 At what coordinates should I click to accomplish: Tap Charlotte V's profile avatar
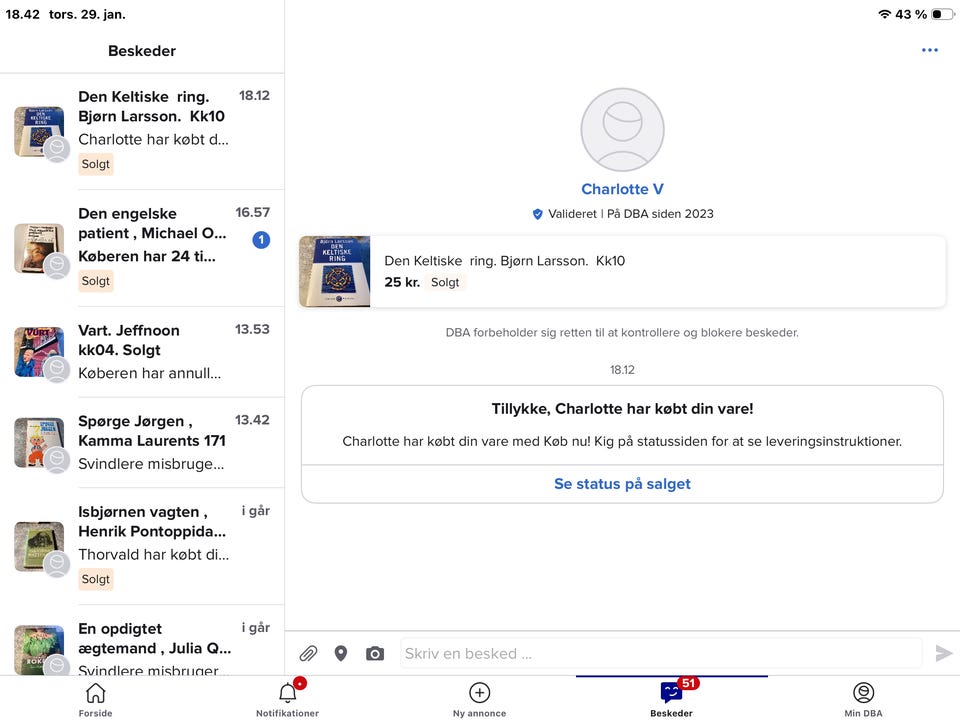(x=622, y=130)
